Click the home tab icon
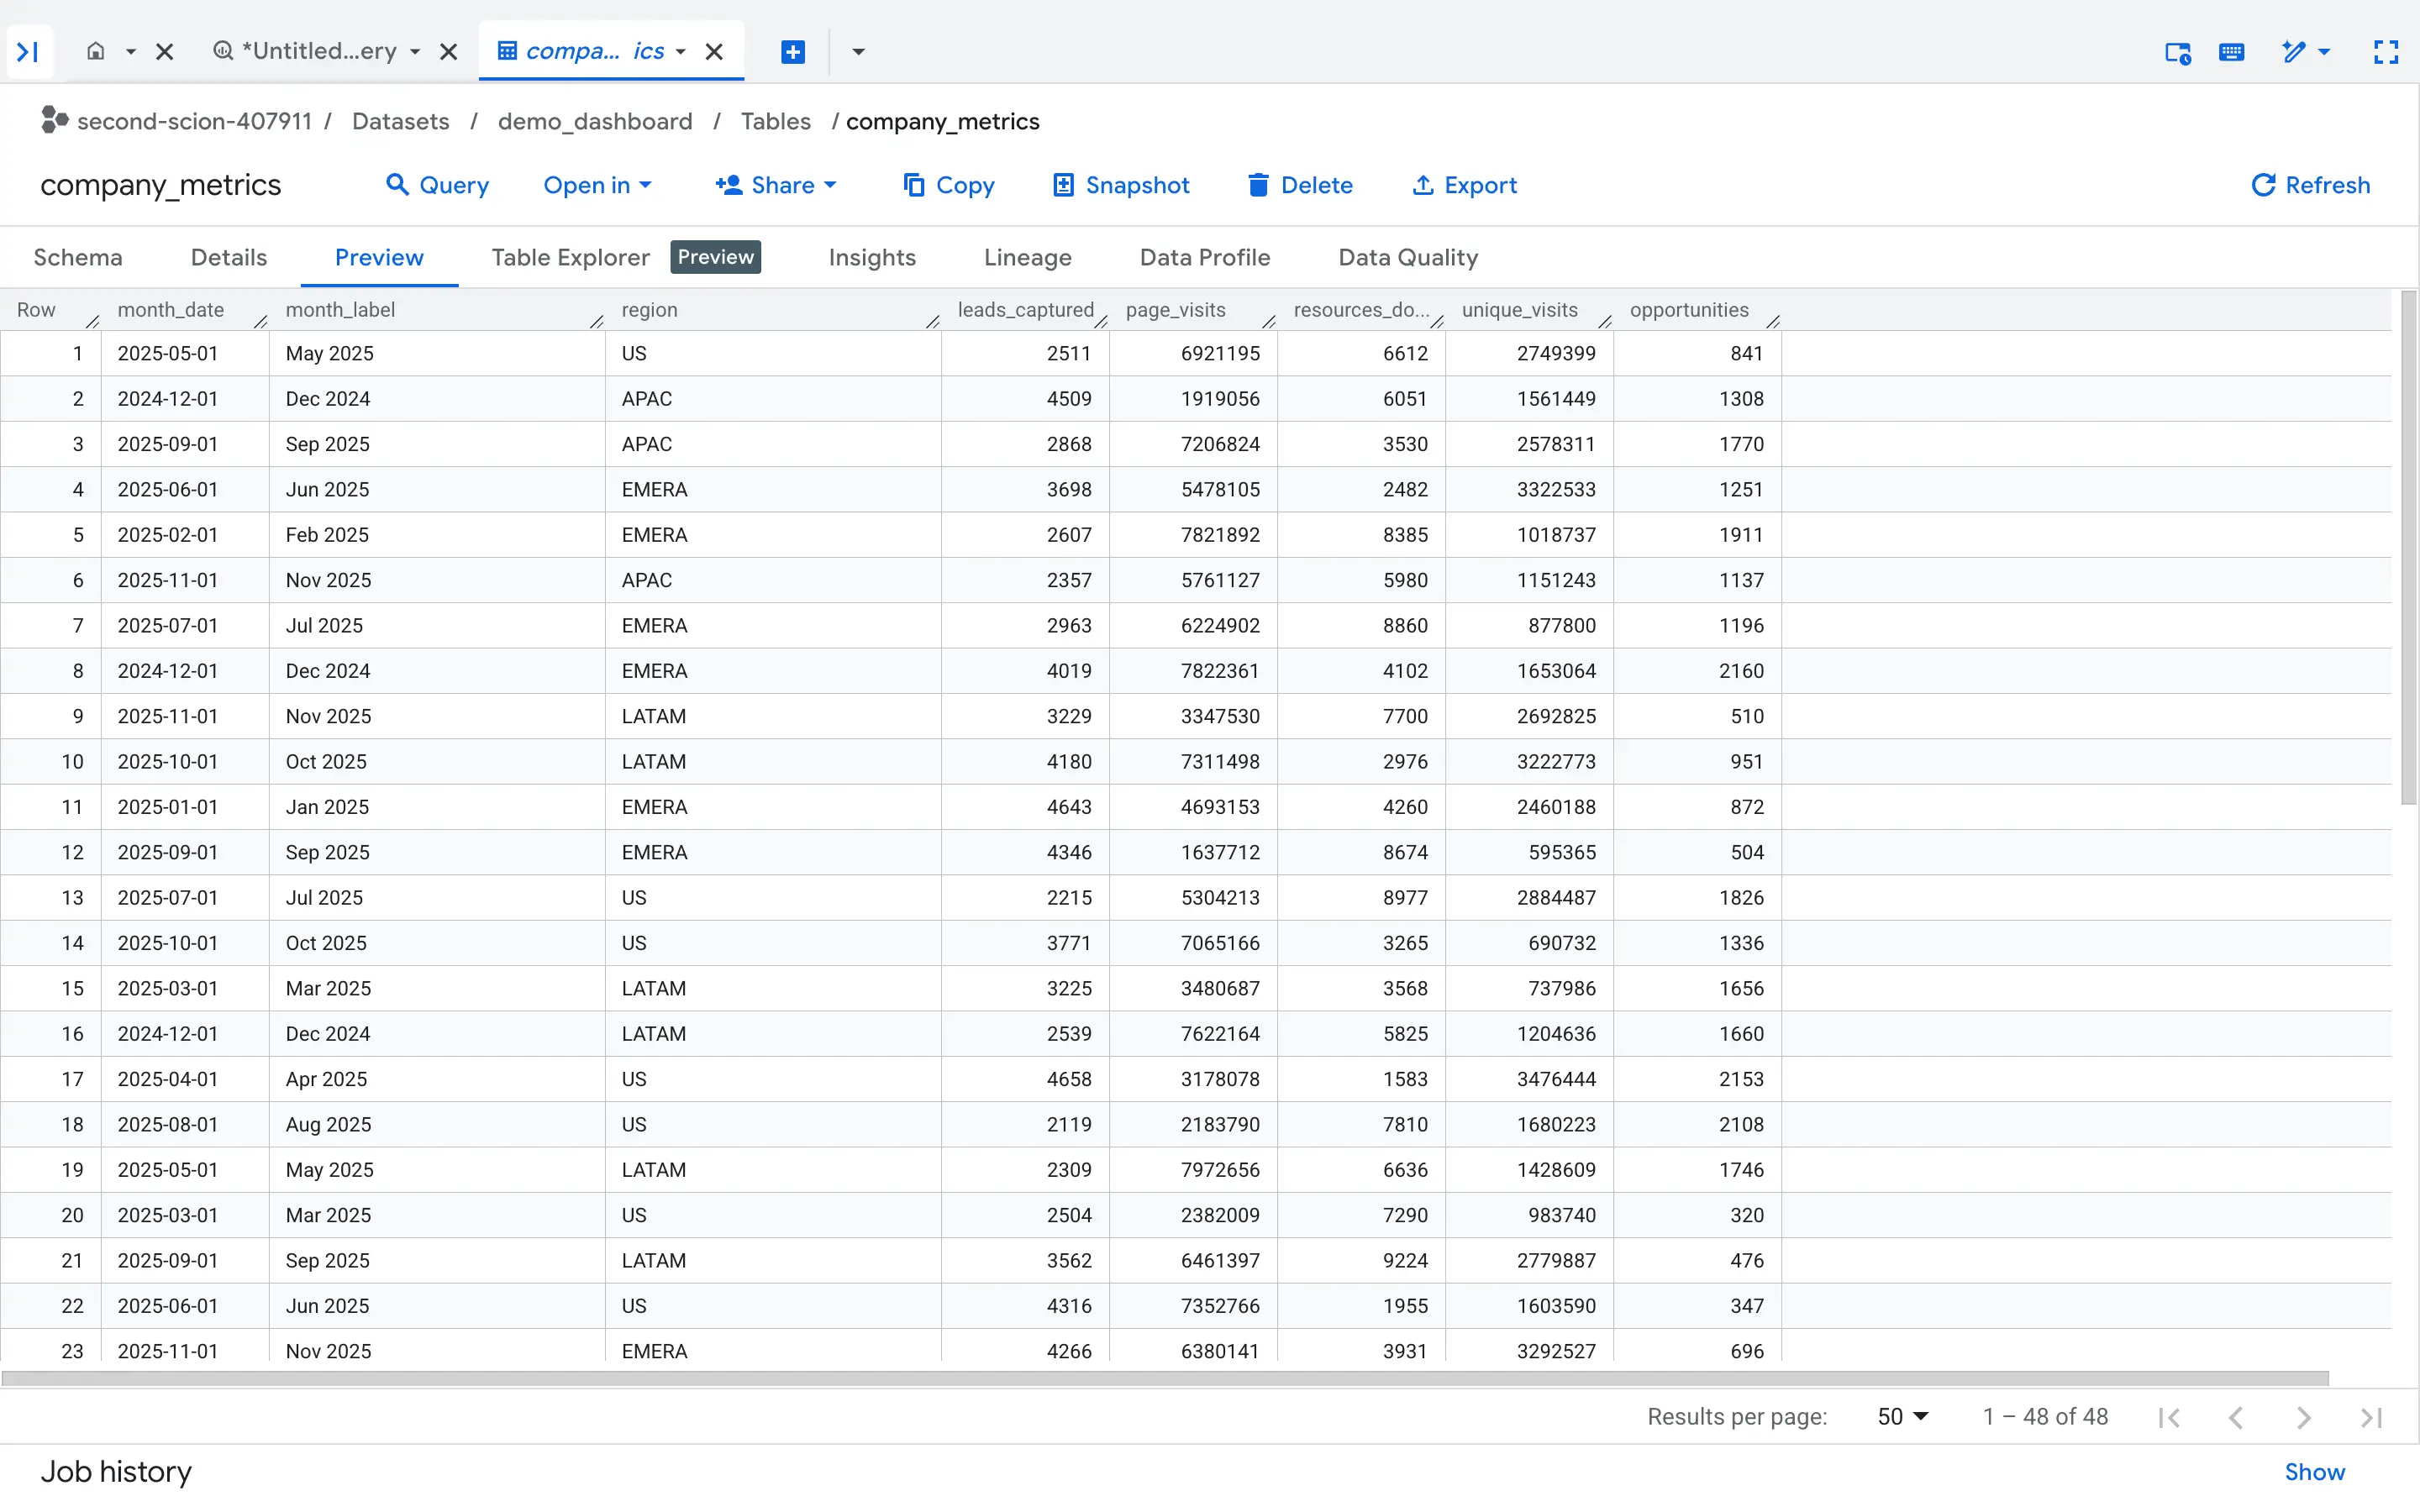 coord(96,51)
